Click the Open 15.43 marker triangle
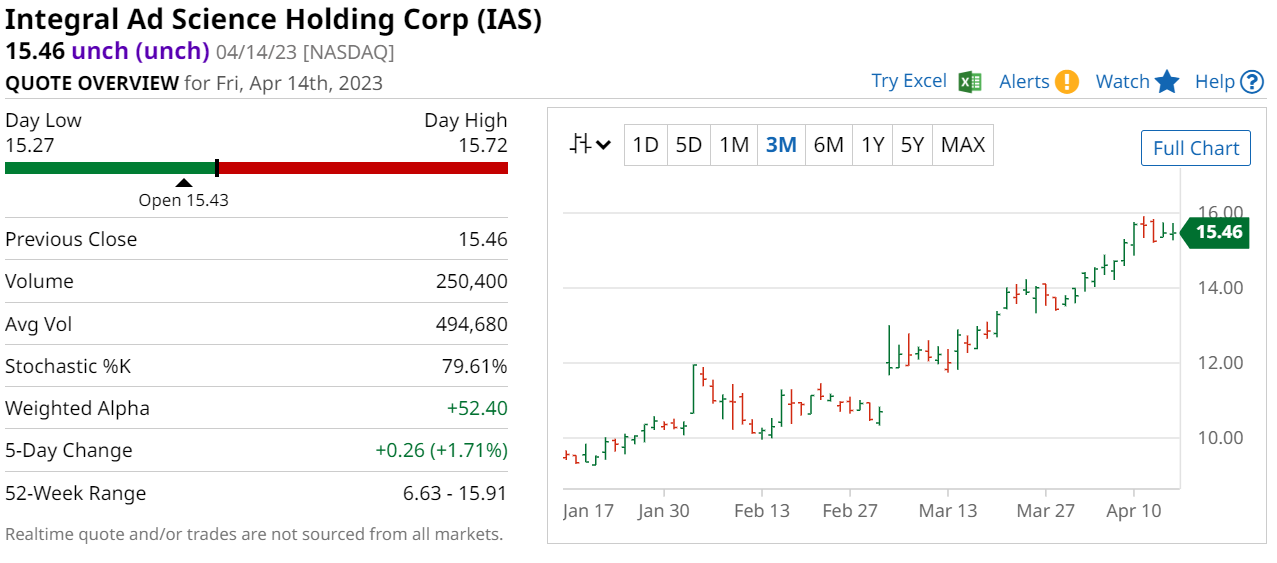 pos(183,182)
